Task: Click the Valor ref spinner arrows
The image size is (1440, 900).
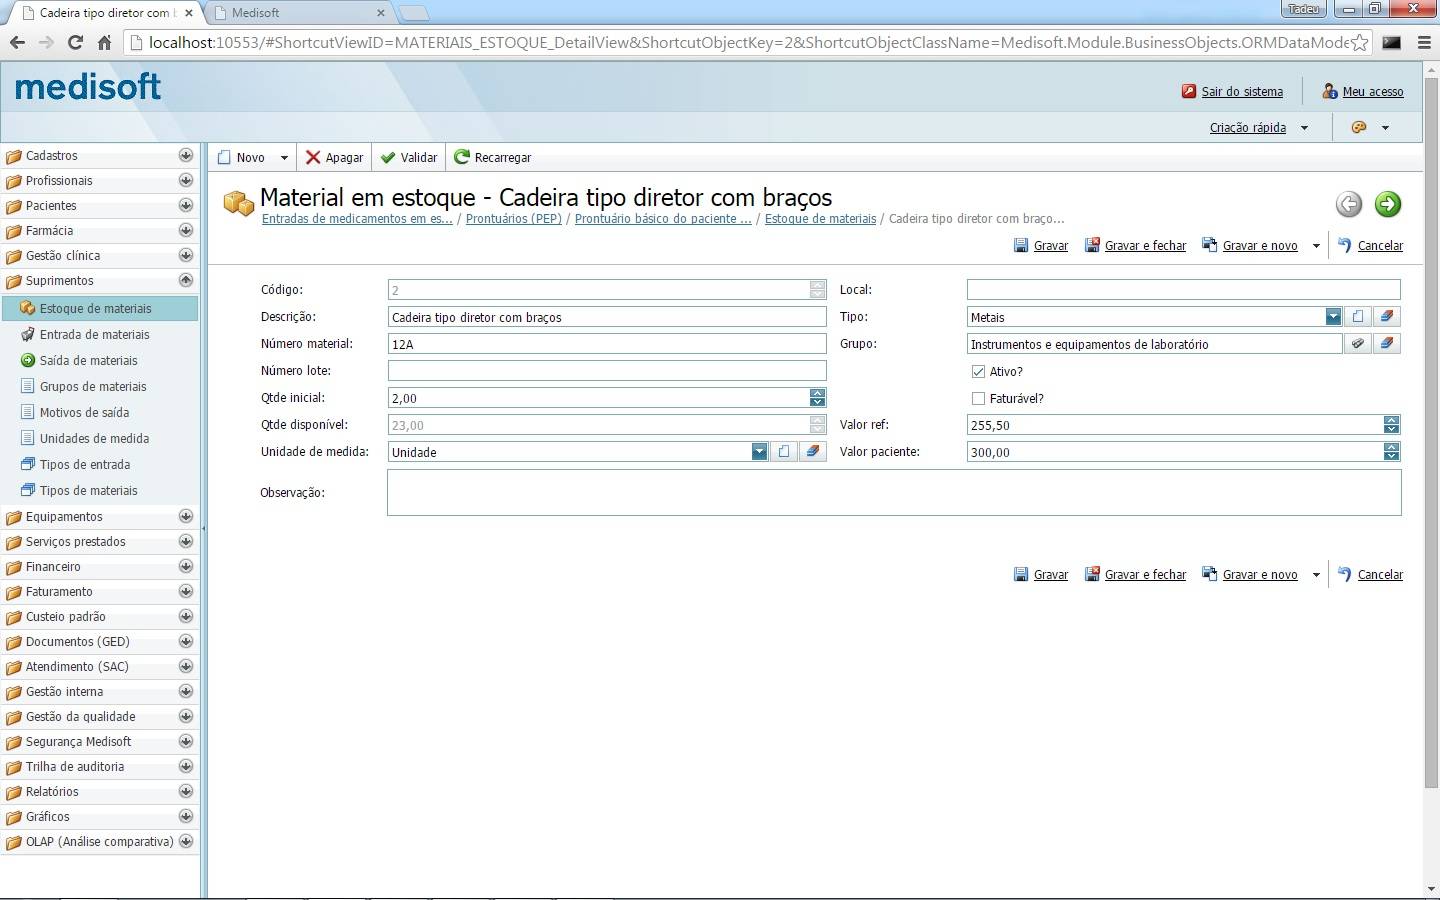Action: point(1391,424)
